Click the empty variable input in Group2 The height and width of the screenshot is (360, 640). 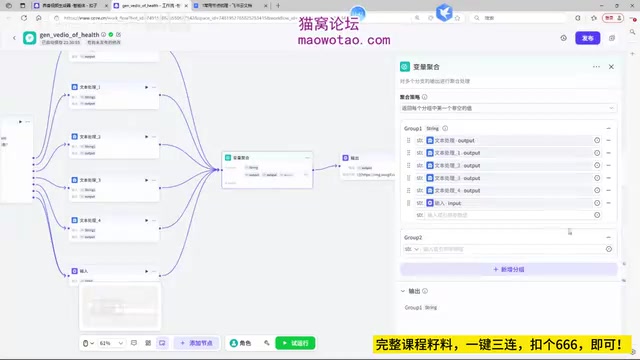click(512, 249)
